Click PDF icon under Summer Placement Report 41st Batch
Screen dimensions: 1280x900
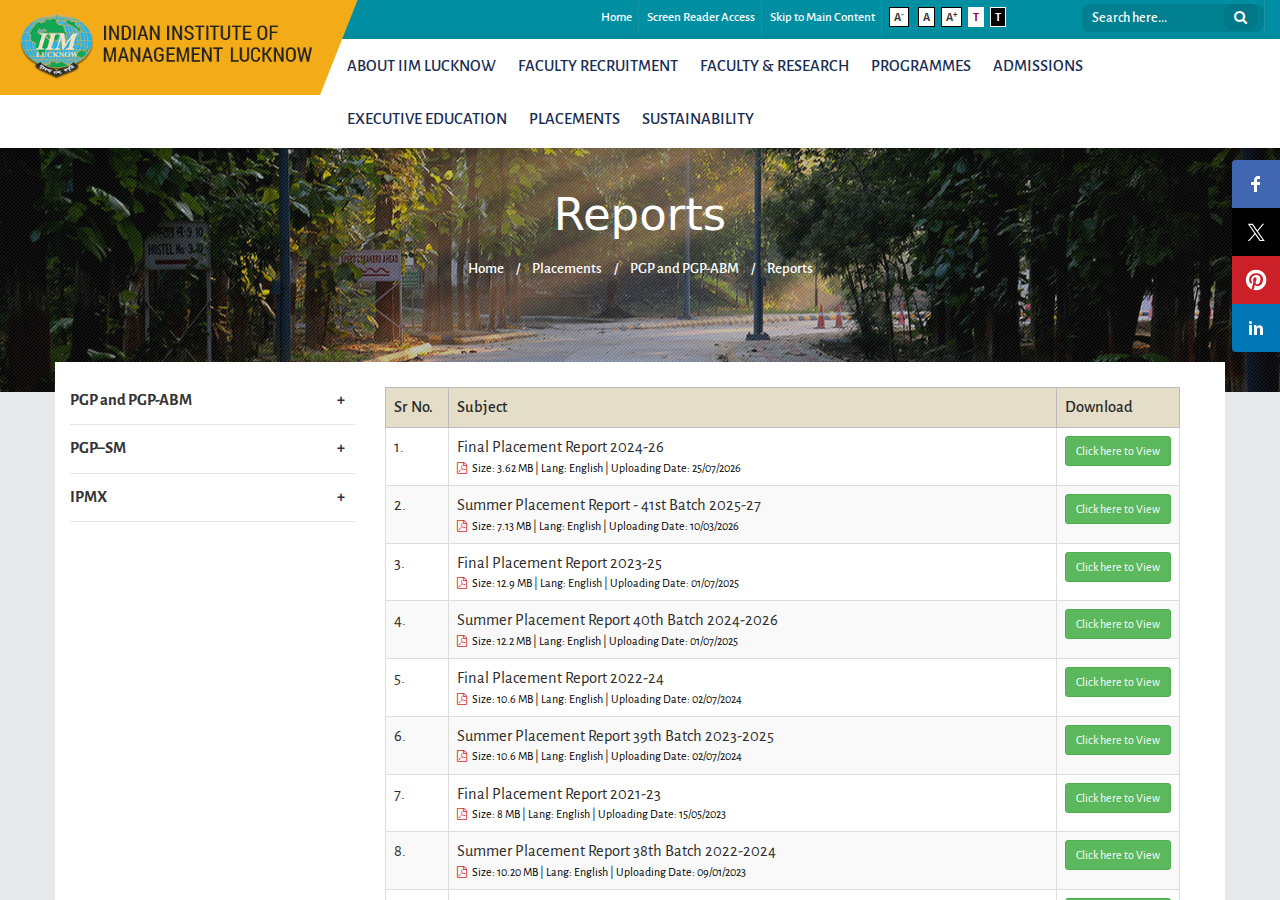tap(462, 526)
